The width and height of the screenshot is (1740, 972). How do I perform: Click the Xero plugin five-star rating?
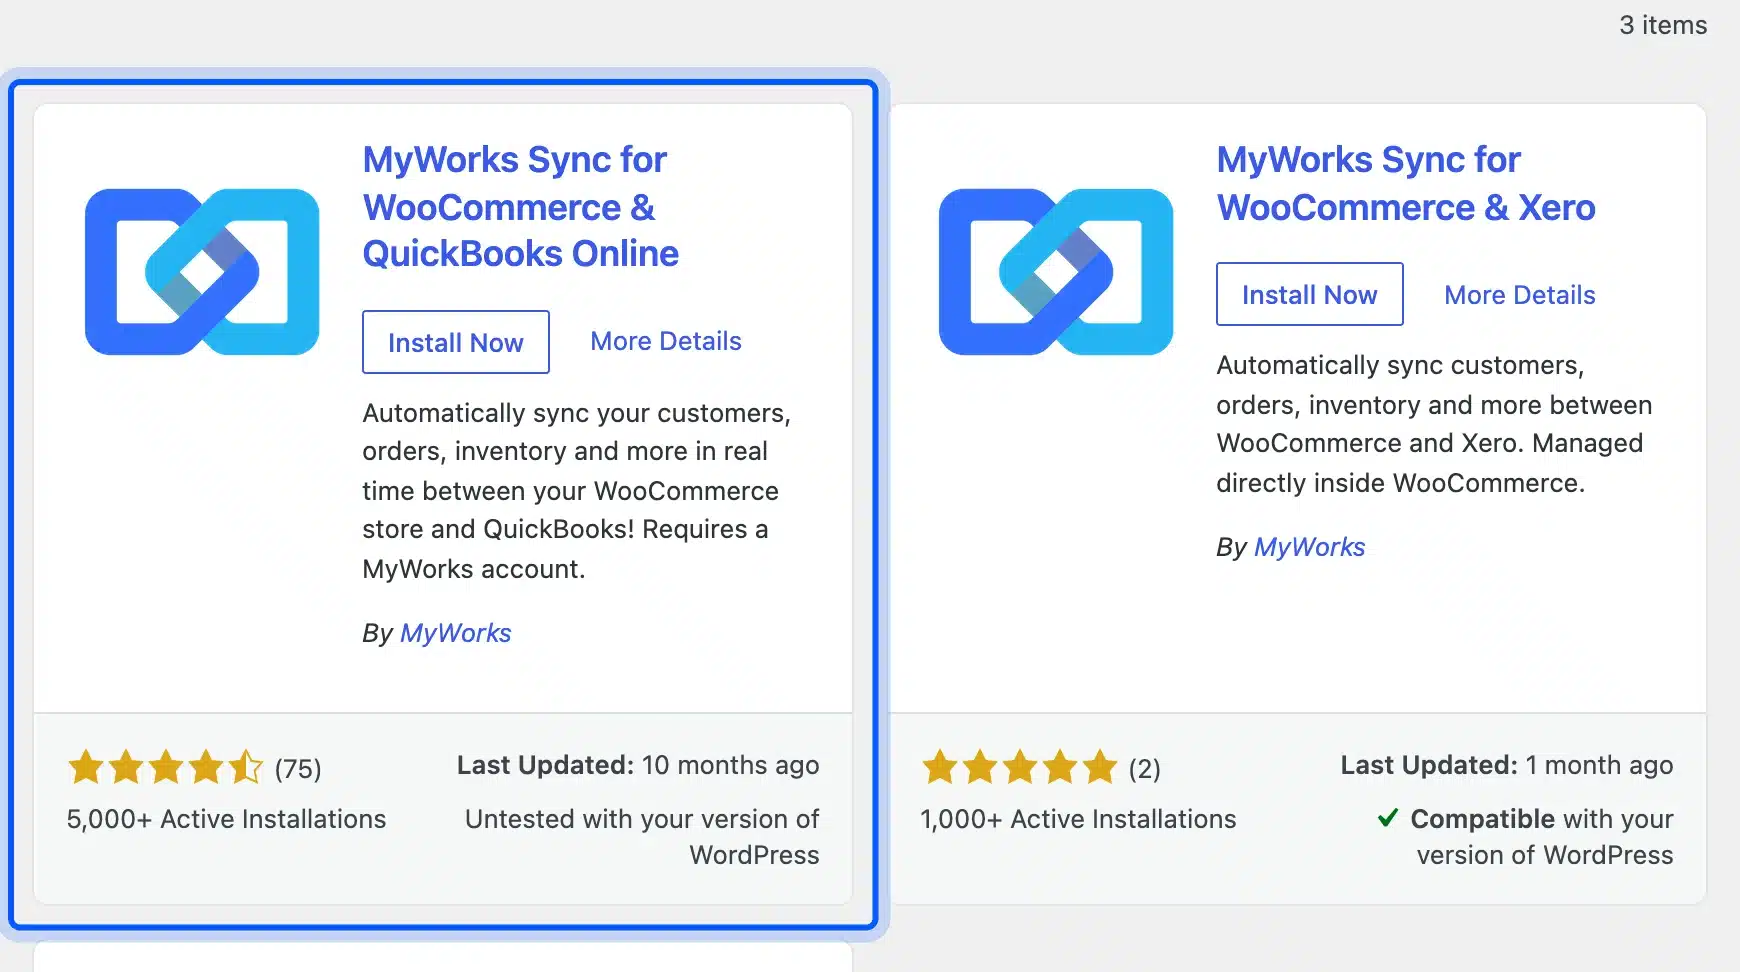point(1019,768)
